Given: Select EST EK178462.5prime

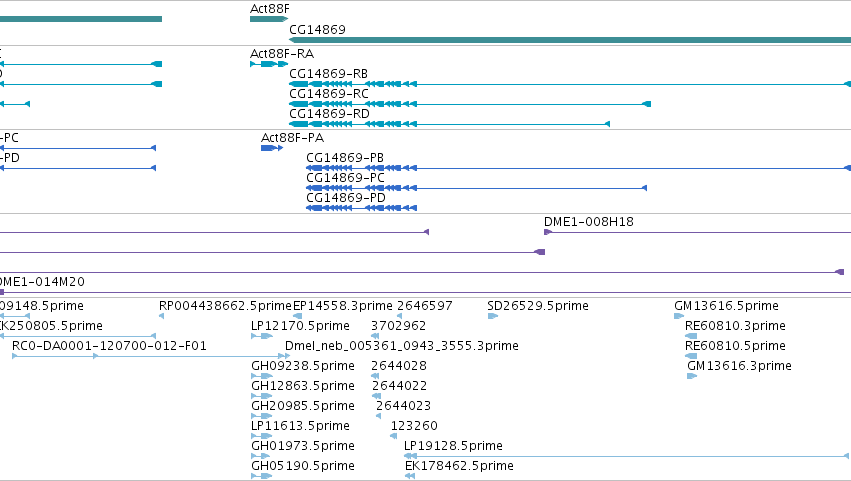Looking at the screenshot, I should pyautogui.click(x=459, y=467).
